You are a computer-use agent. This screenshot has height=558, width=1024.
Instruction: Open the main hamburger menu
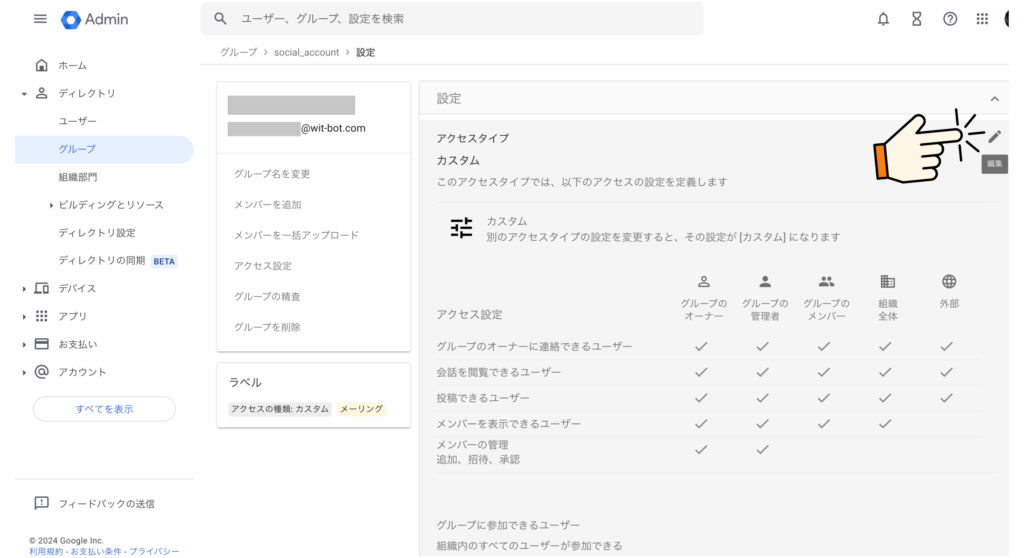[40, 19]
